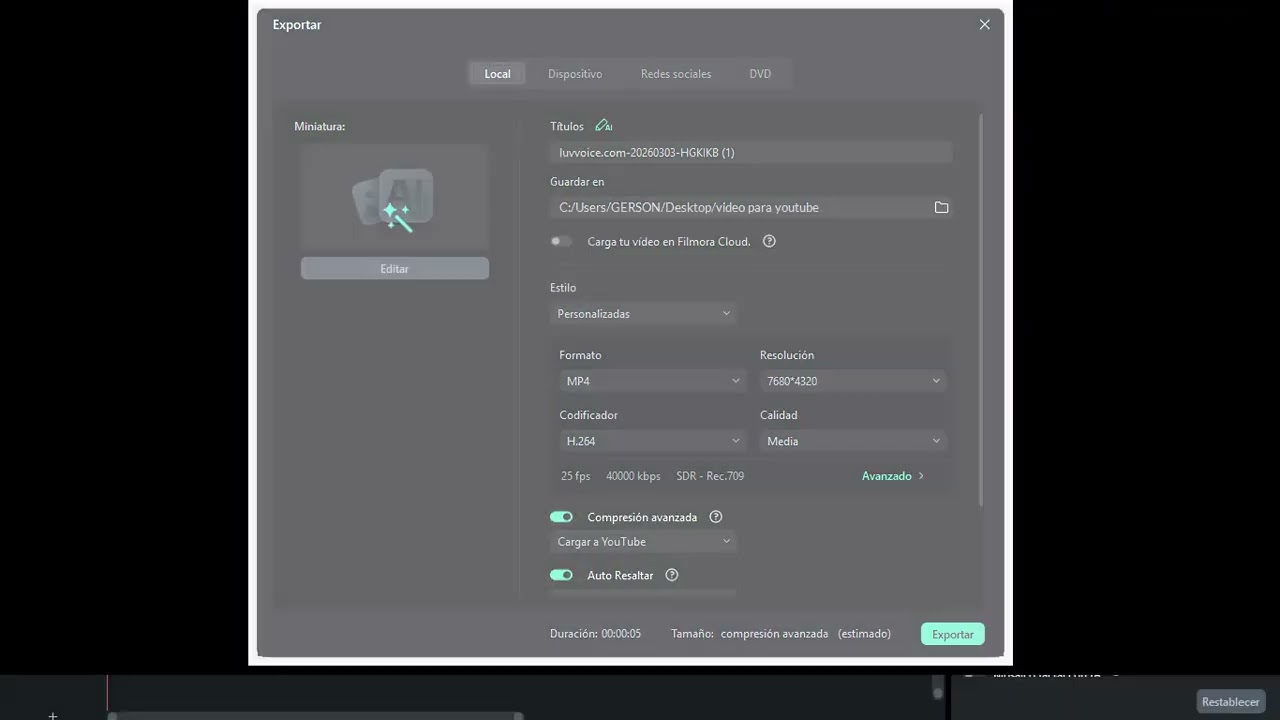Open the Formato MP4 dropdown

(x=652, y=381)
